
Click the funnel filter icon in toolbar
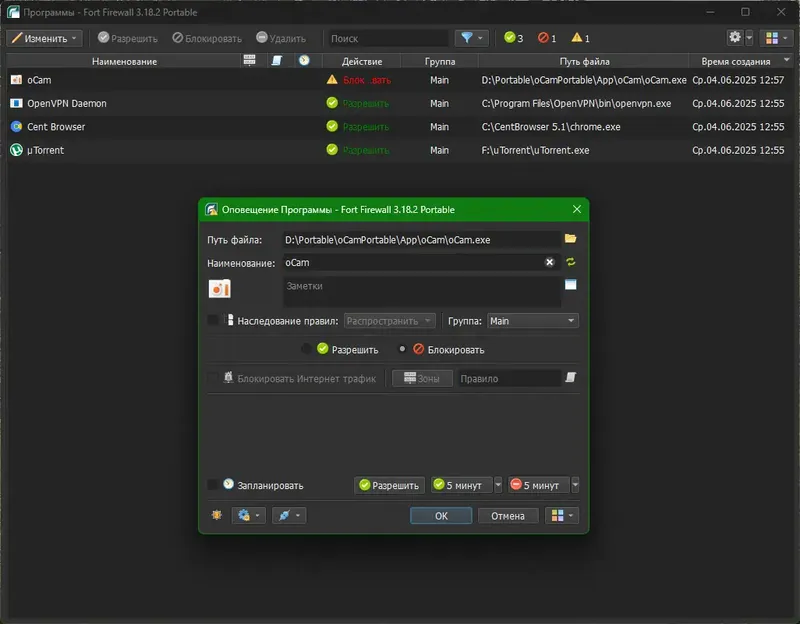click(466, 38)
